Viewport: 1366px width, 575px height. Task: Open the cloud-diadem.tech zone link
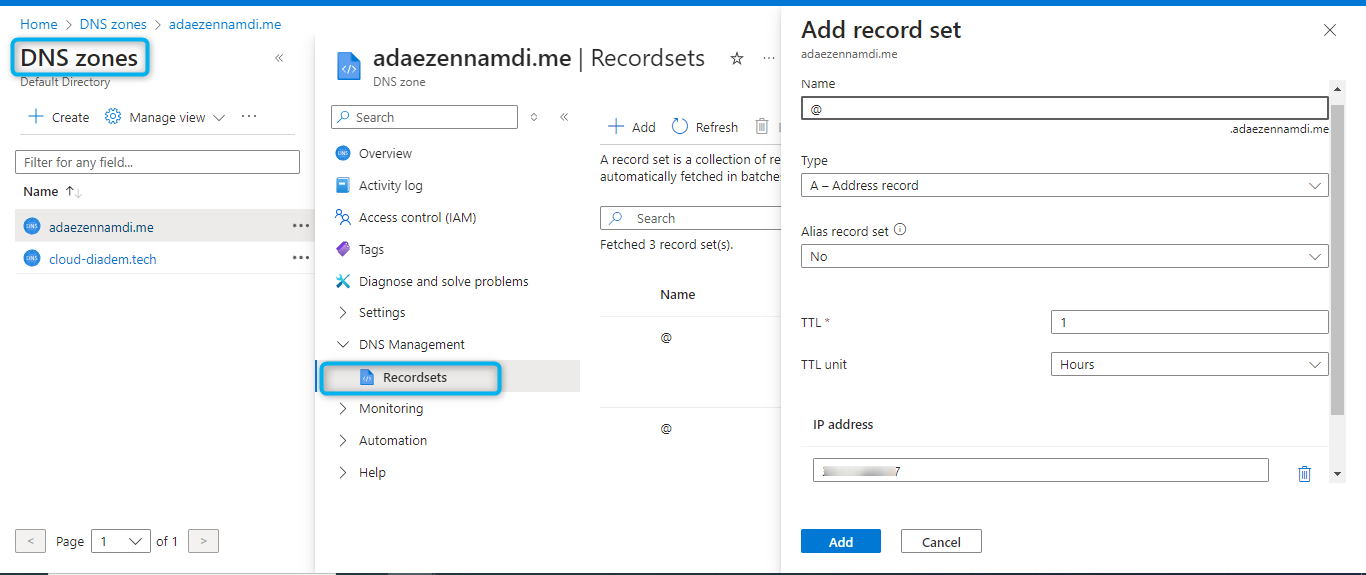click(x=102, y=259)
